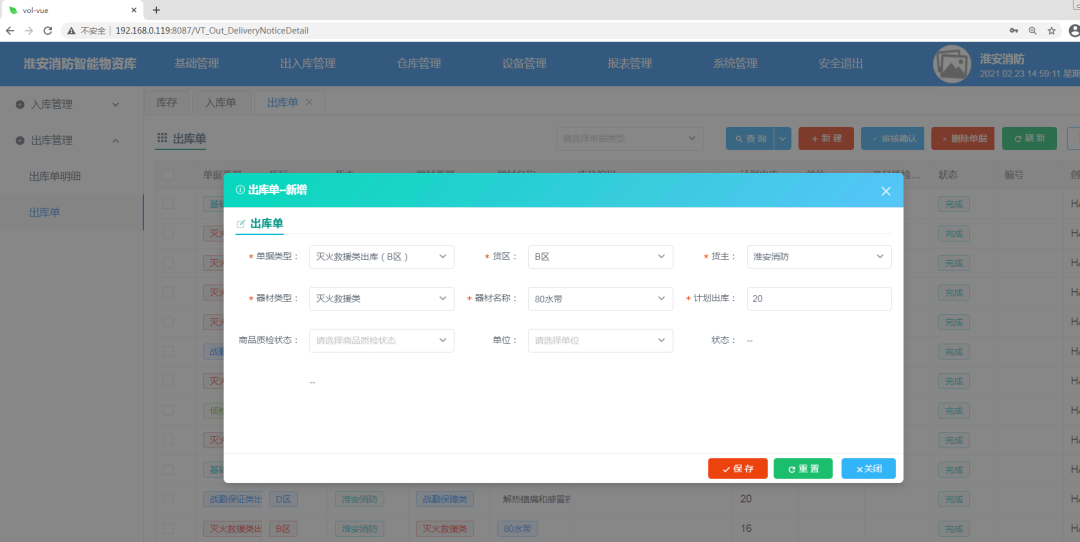Click the zoom magnifier icon in address bar
The height and width of the screenshot is (542, 1080).
click(1032, 30)
